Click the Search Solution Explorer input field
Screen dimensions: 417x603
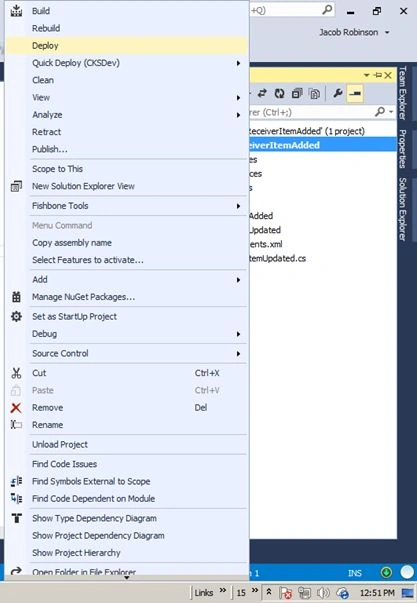(310, 112)
